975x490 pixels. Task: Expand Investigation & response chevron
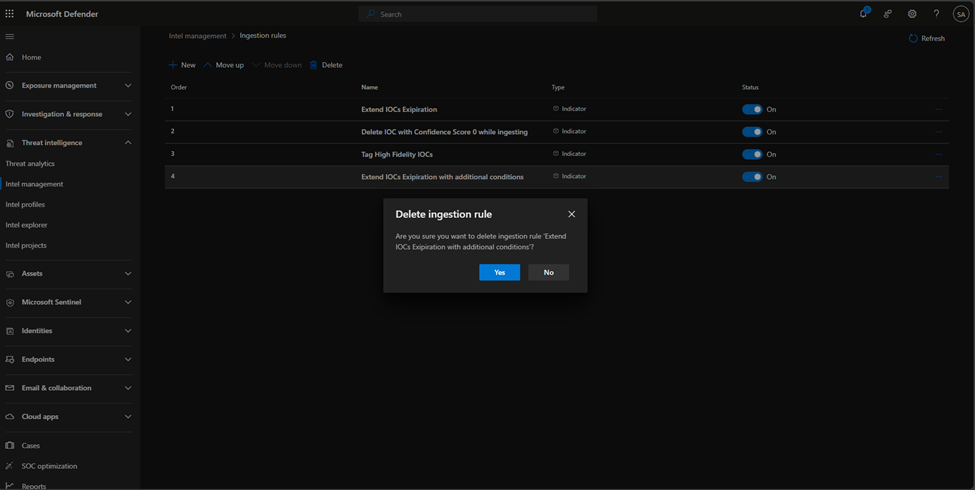pyautogui.click(x=128, y=114)
